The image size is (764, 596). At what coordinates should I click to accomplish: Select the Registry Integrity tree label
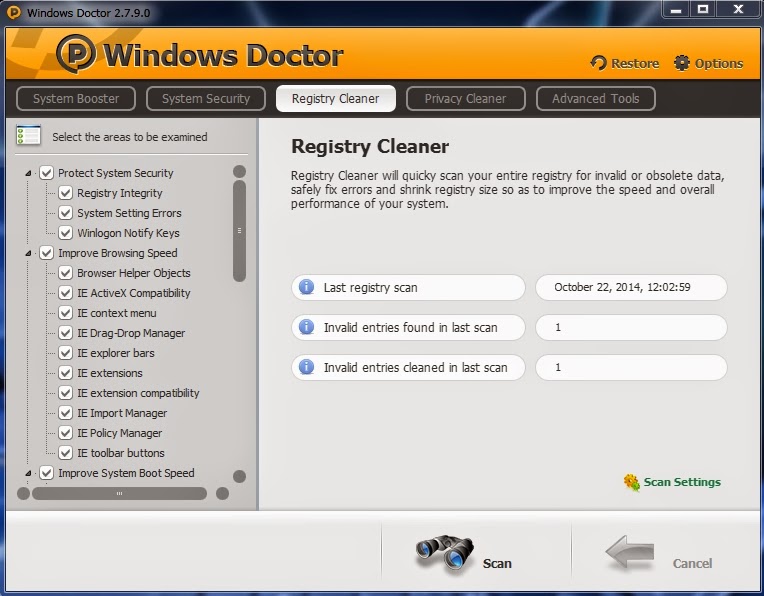pos(120,193)
